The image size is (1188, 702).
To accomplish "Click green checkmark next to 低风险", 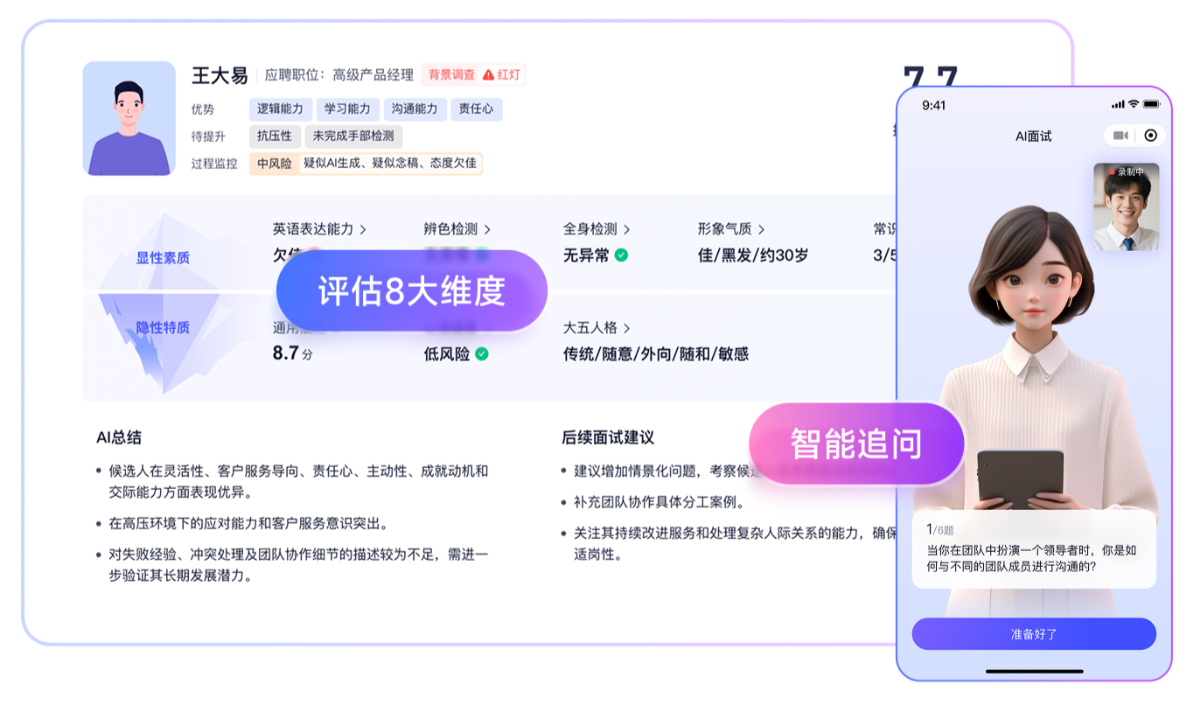I will (x=482, y=353).
